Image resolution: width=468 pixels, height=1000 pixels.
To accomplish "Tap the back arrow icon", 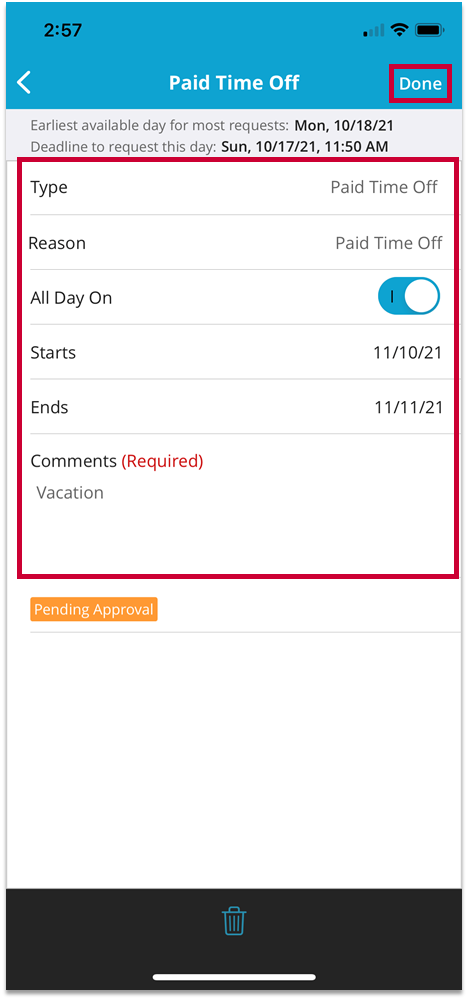I will (x=24, y=83).
